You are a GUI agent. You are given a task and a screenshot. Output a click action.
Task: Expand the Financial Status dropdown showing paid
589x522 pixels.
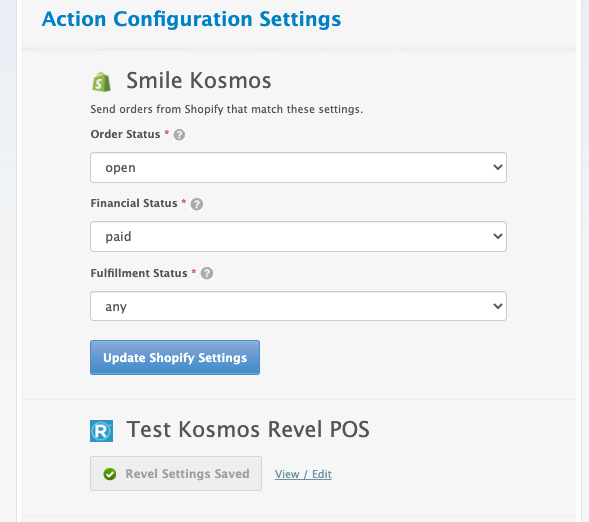pyautogui.click(x=298, y=236)
